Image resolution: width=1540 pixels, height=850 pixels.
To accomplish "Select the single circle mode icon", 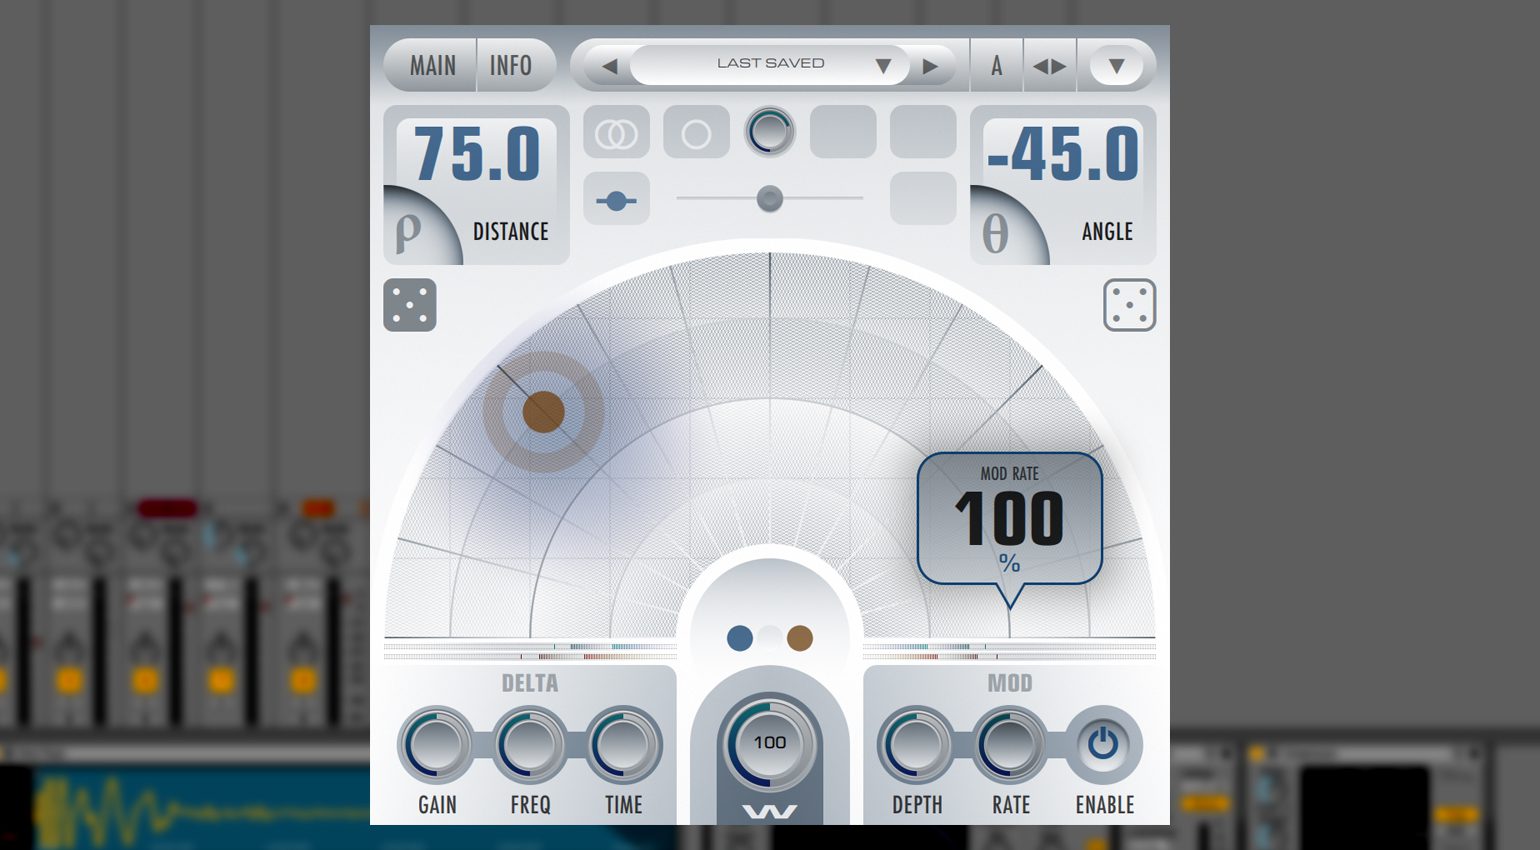I will point(696,133).
